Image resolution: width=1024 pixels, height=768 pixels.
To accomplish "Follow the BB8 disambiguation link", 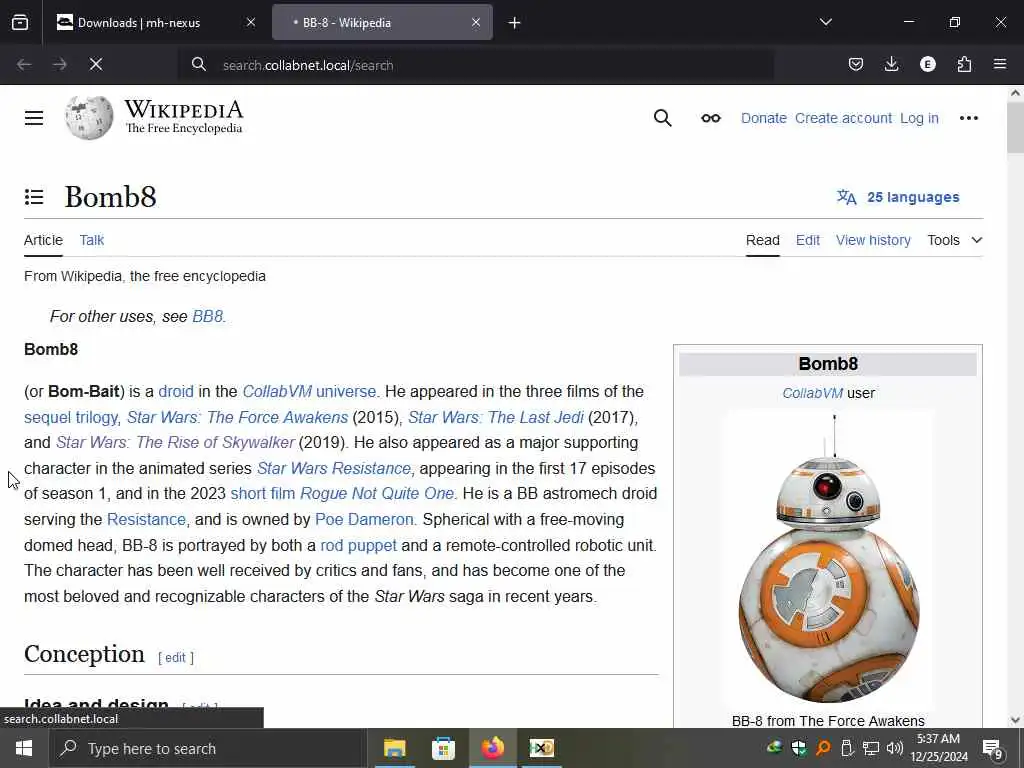I will (208, 316).
